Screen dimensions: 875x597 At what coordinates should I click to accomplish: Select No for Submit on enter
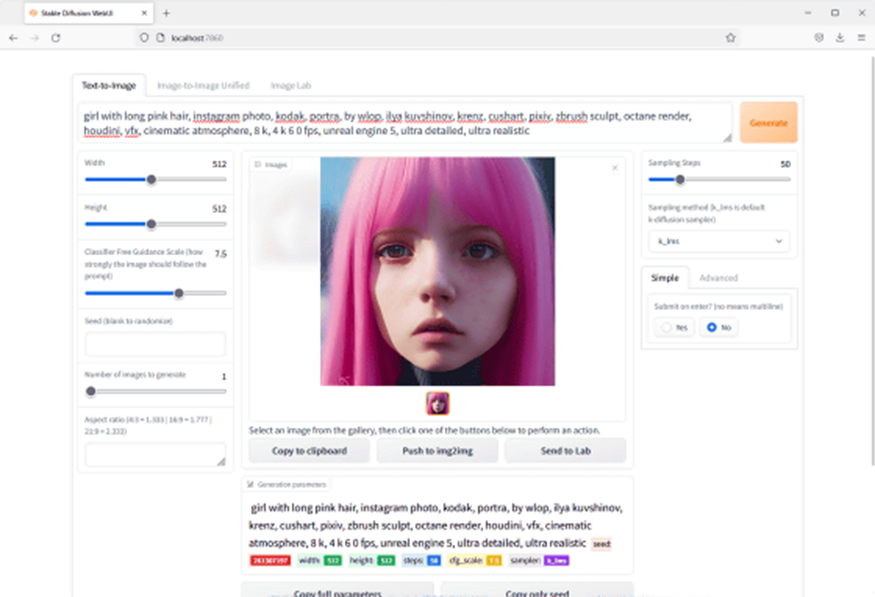pos(719,328)
